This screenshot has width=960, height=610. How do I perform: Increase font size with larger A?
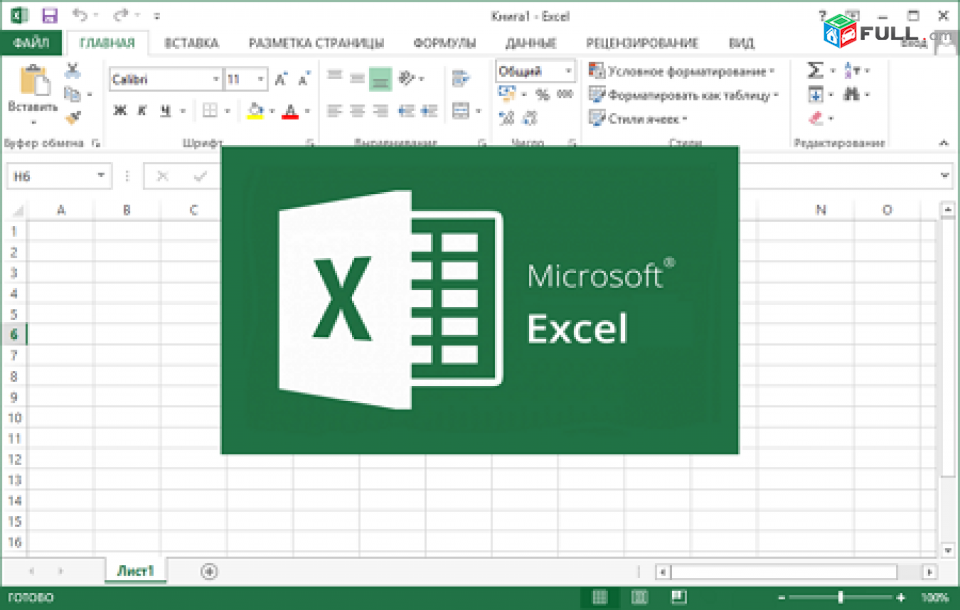281,79
